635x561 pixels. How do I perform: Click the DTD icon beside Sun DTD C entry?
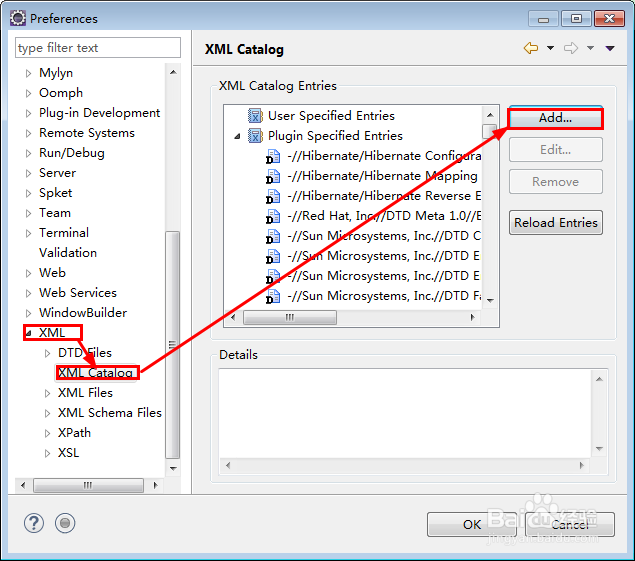point(273,236)
